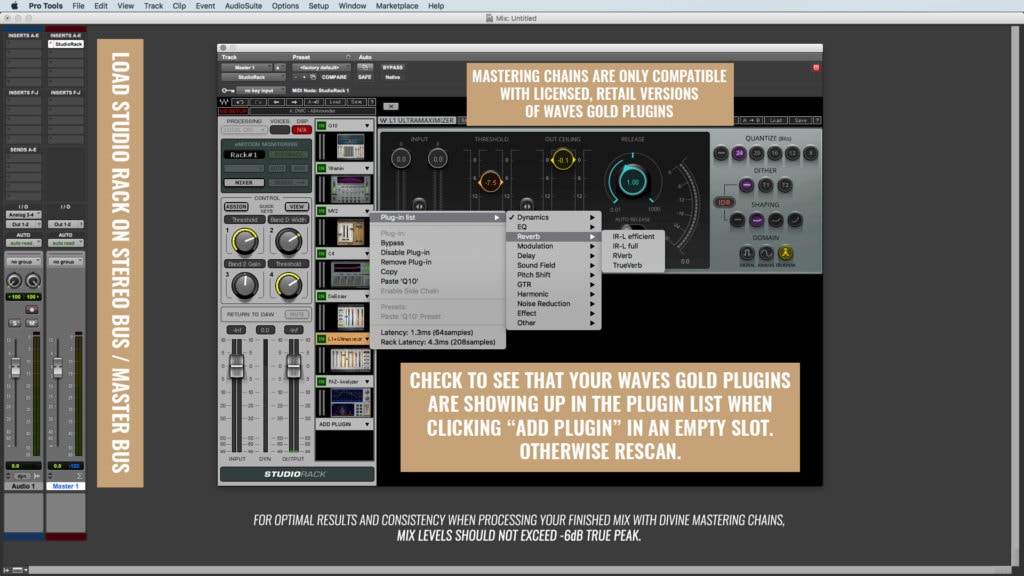Open the ADD PLUGIN dropdown
The width and height of the screenshot is (1024, 576).
tap(344, 424)
